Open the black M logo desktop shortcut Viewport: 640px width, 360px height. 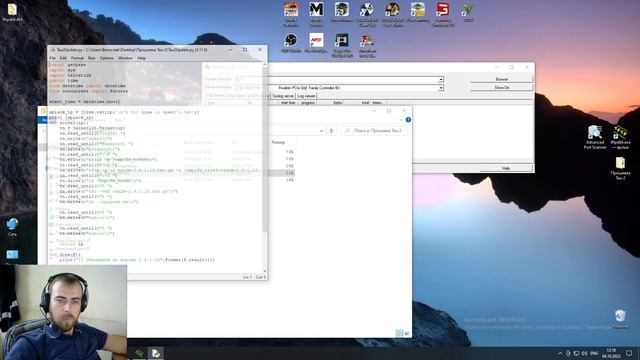316,13
